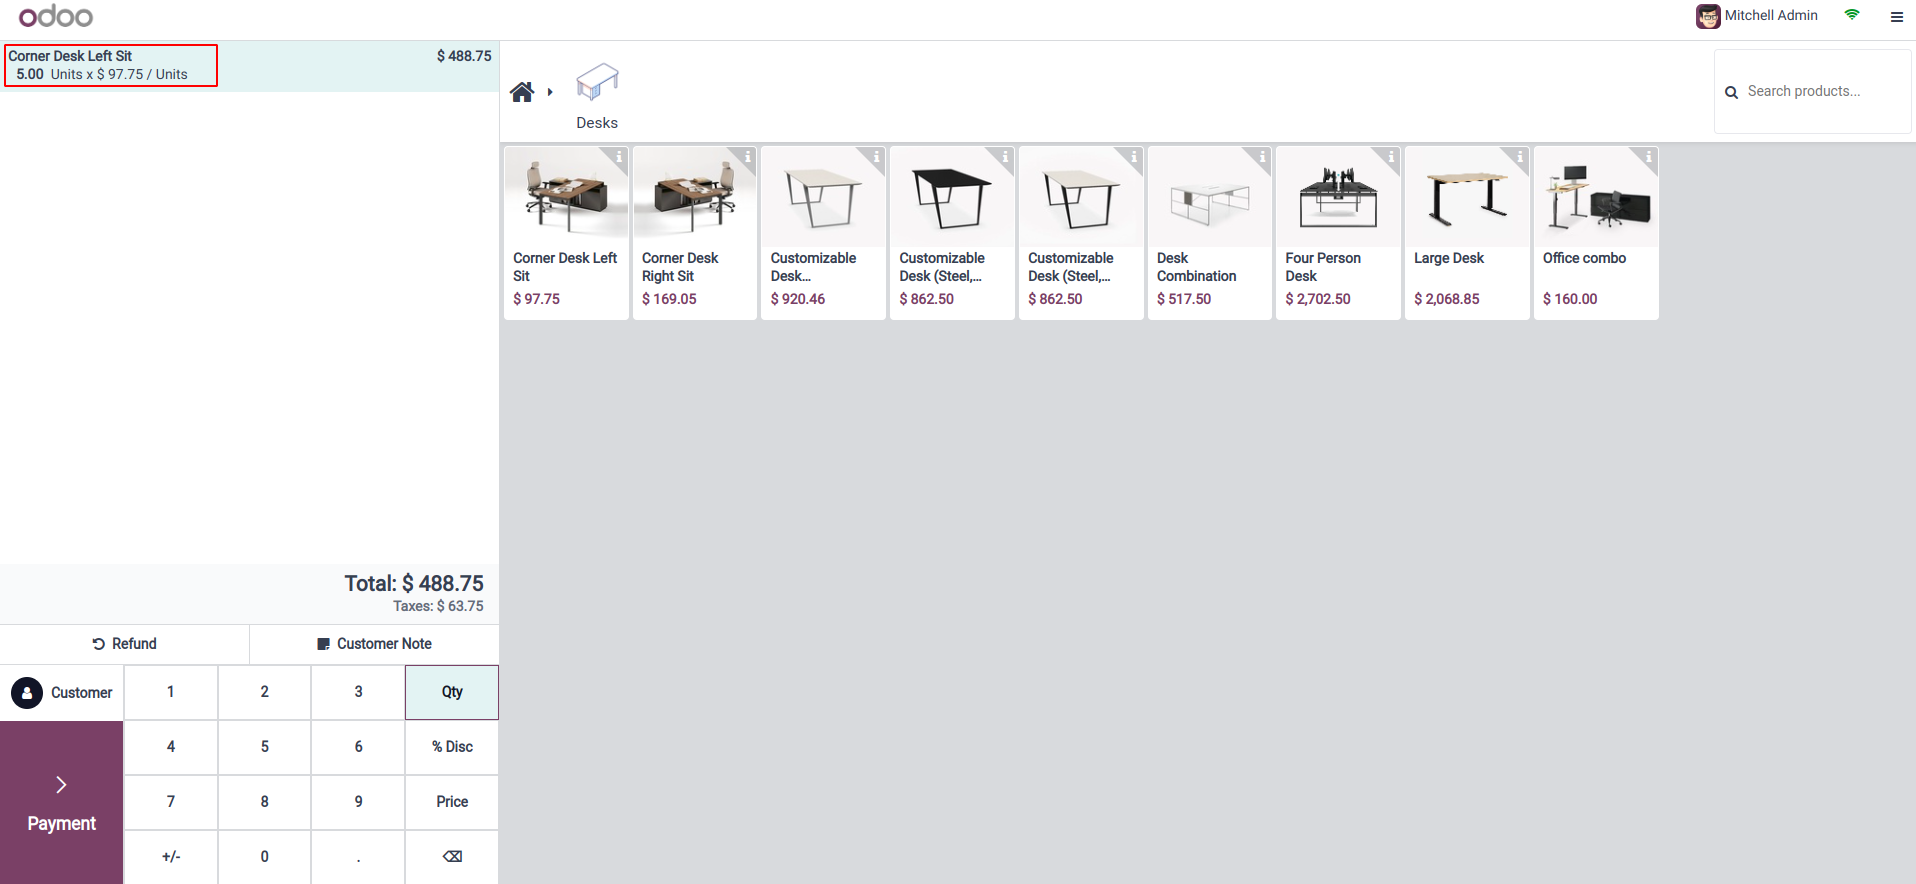Open product info for Large Desk

(1519, 157)
